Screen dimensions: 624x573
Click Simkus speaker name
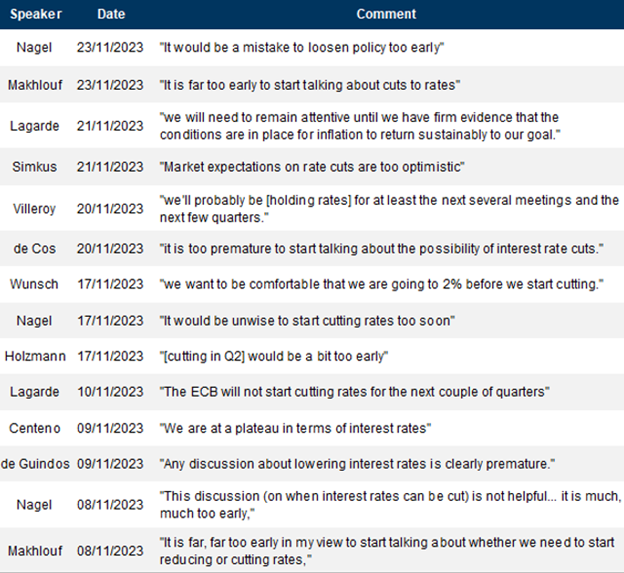click(34, 167)
